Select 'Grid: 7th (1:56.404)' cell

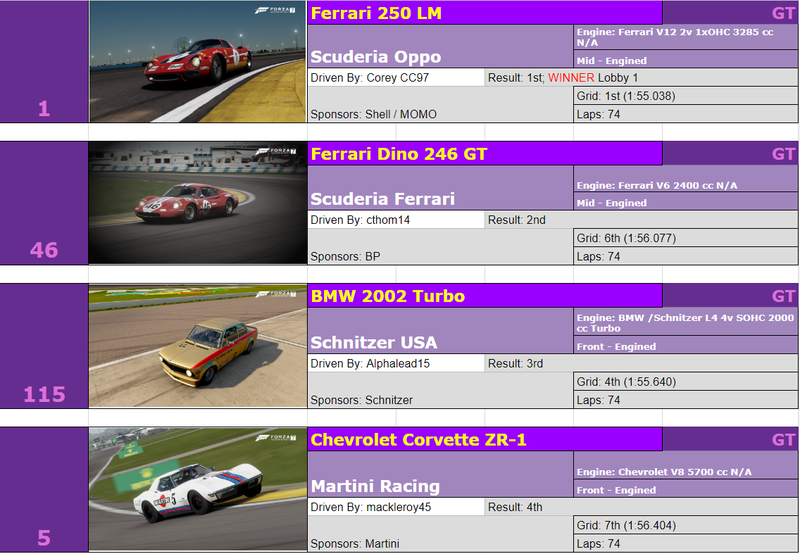[x=686, y=525]
